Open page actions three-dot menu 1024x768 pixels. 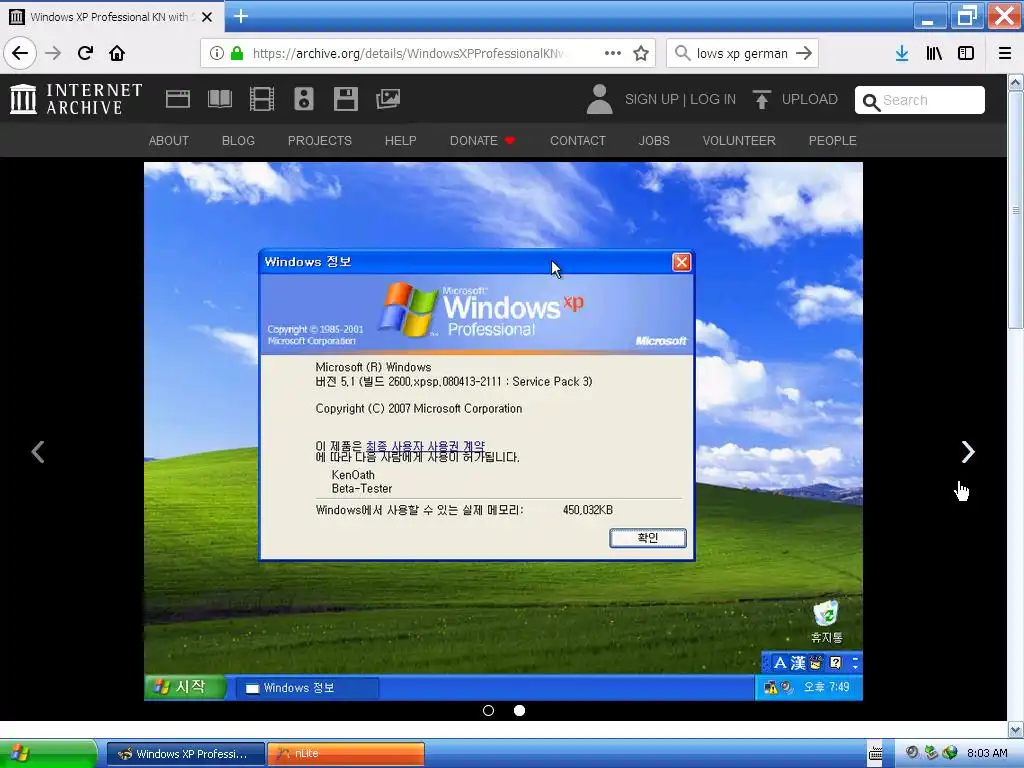(x=613, y=53)
